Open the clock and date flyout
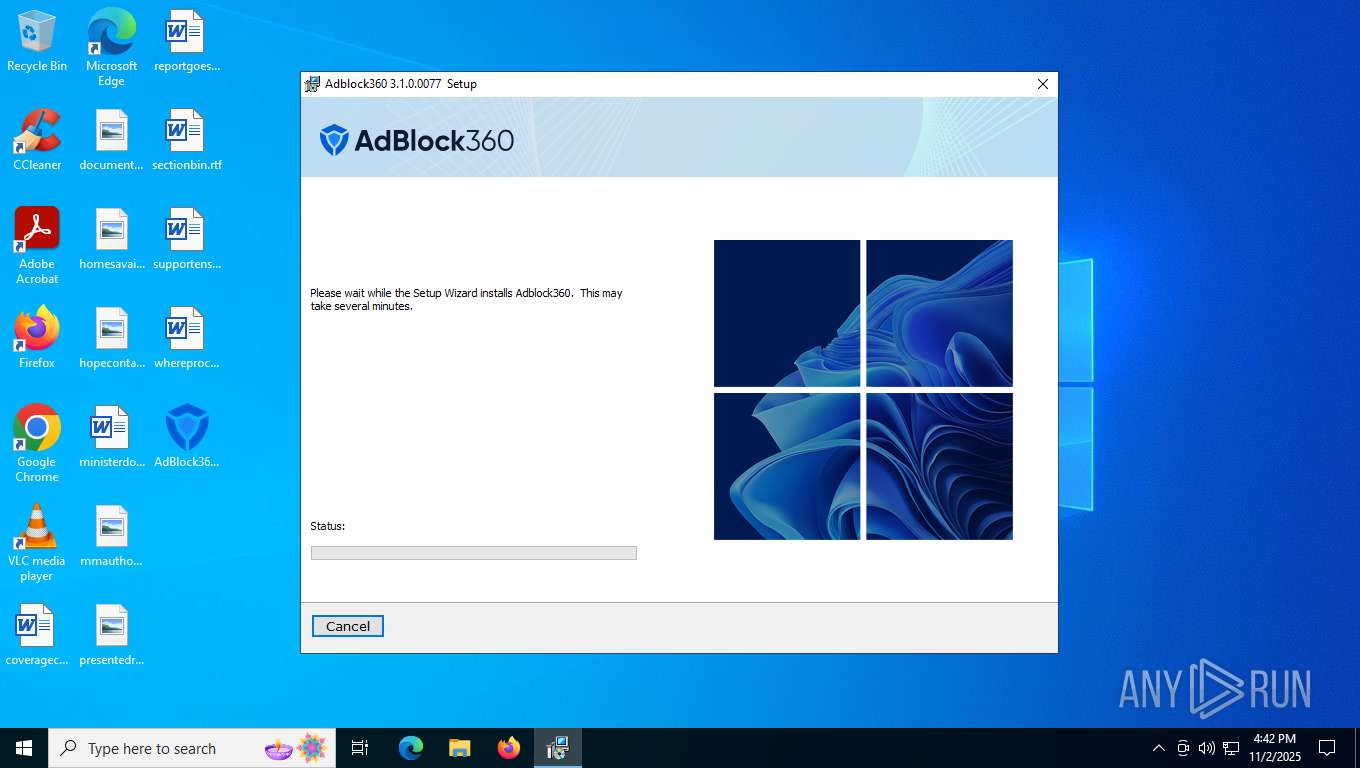Viewport: 1360px width, 768px height. tap(1274, 748)
